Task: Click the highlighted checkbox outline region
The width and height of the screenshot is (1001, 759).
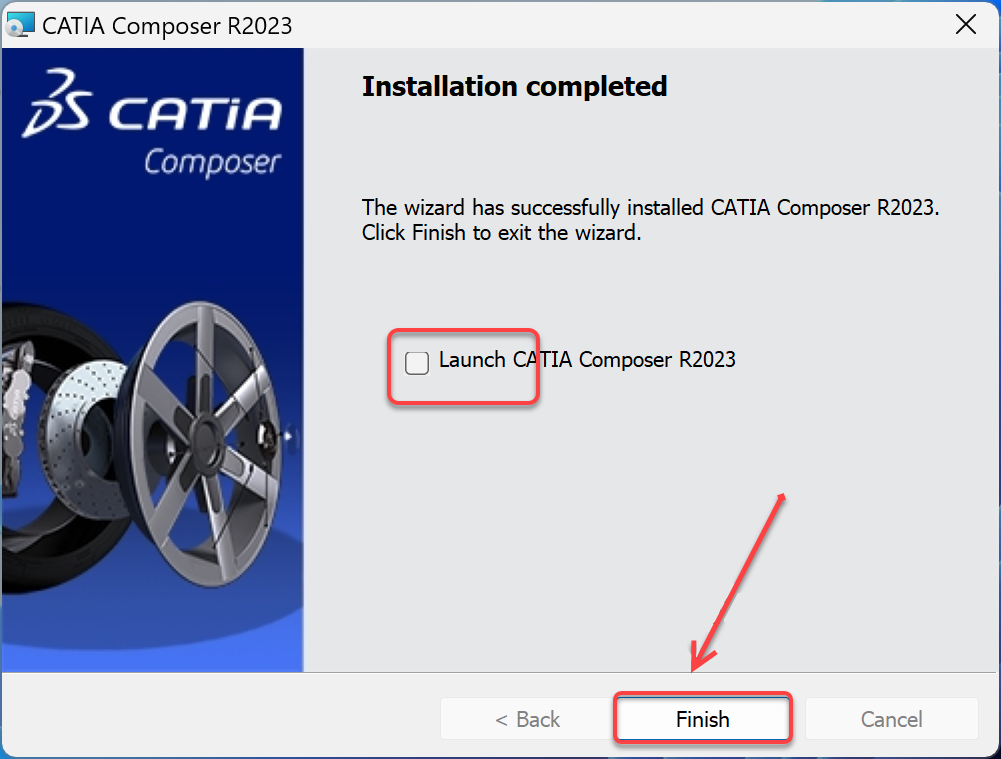Action: click(x=463, y=366)
